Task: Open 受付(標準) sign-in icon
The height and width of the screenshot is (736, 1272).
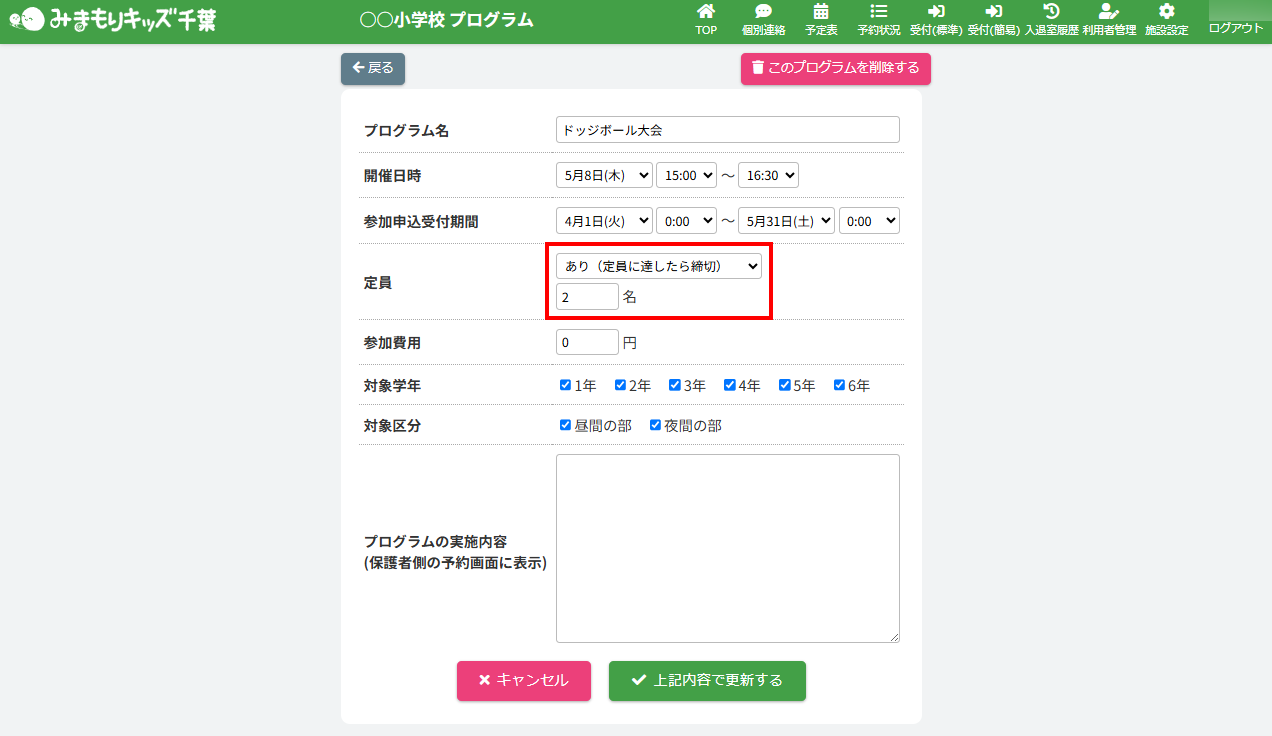Action: (936, 12)
